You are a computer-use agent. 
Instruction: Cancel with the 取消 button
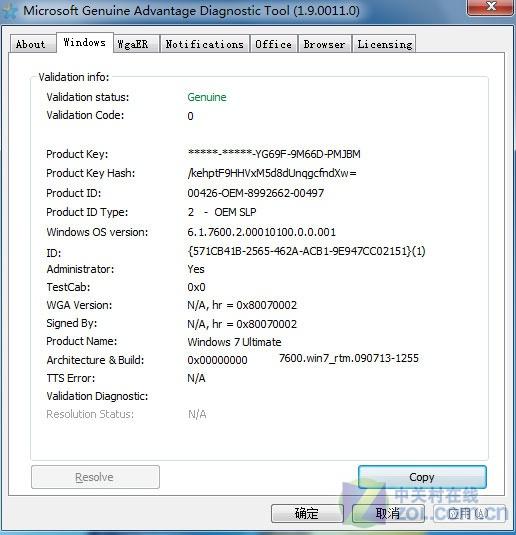pyautogui.click(x=388, y=513)
